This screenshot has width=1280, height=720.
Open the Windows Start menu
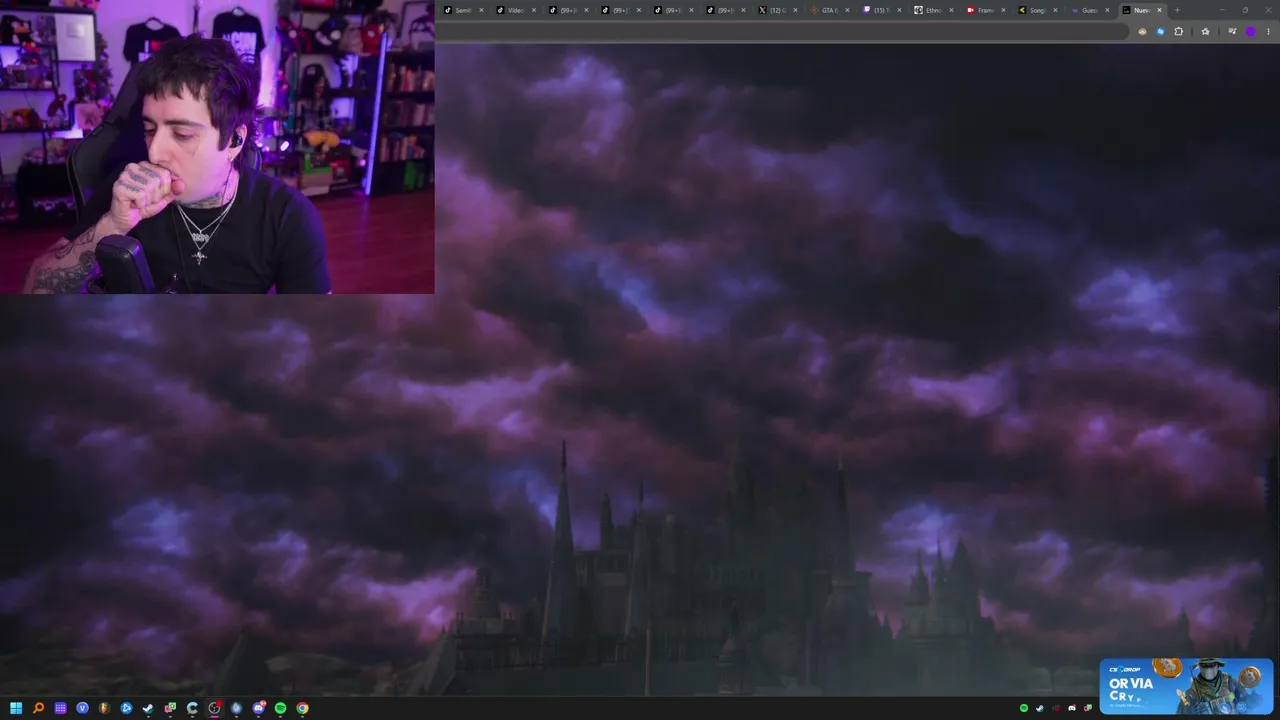click(16, 708)
